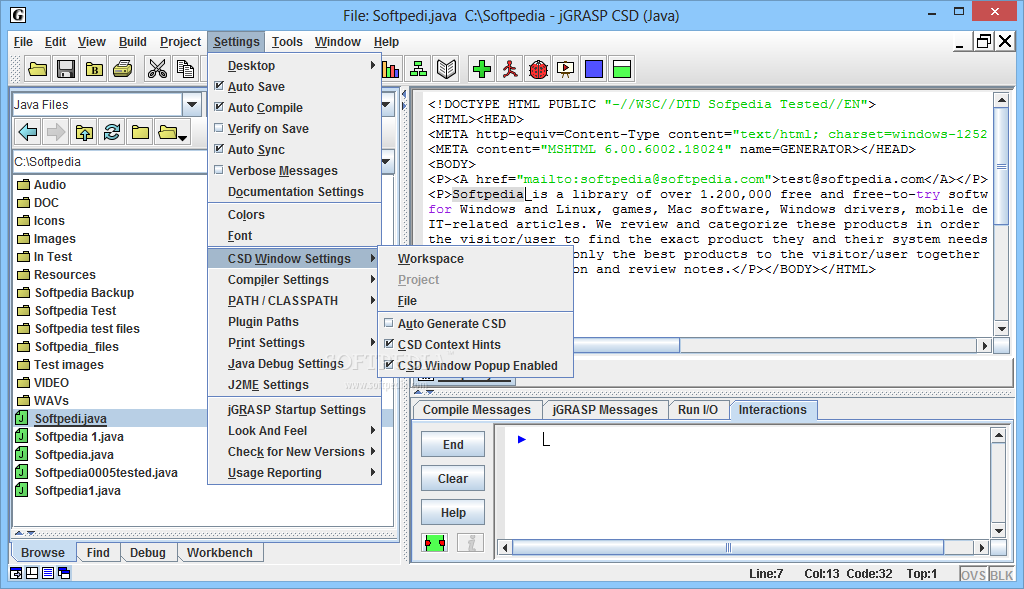The image size is (1024, 589).
Task: Go up one folder with the up-folder icon
Action: tap(84, 133)
